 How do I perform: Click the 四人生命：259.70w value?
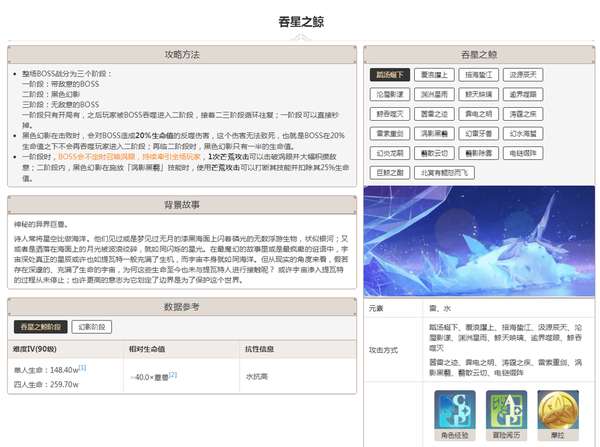46,384
